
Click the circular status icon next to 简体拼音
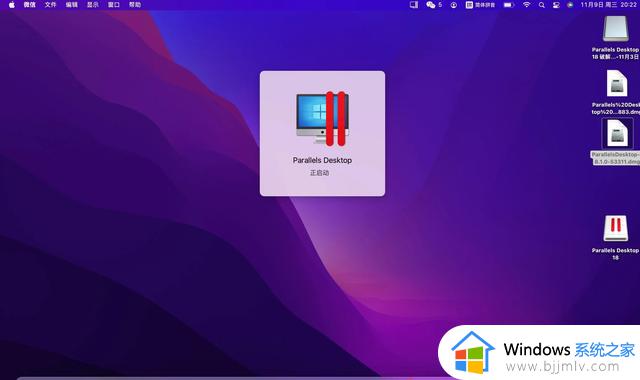pos(454,5)
